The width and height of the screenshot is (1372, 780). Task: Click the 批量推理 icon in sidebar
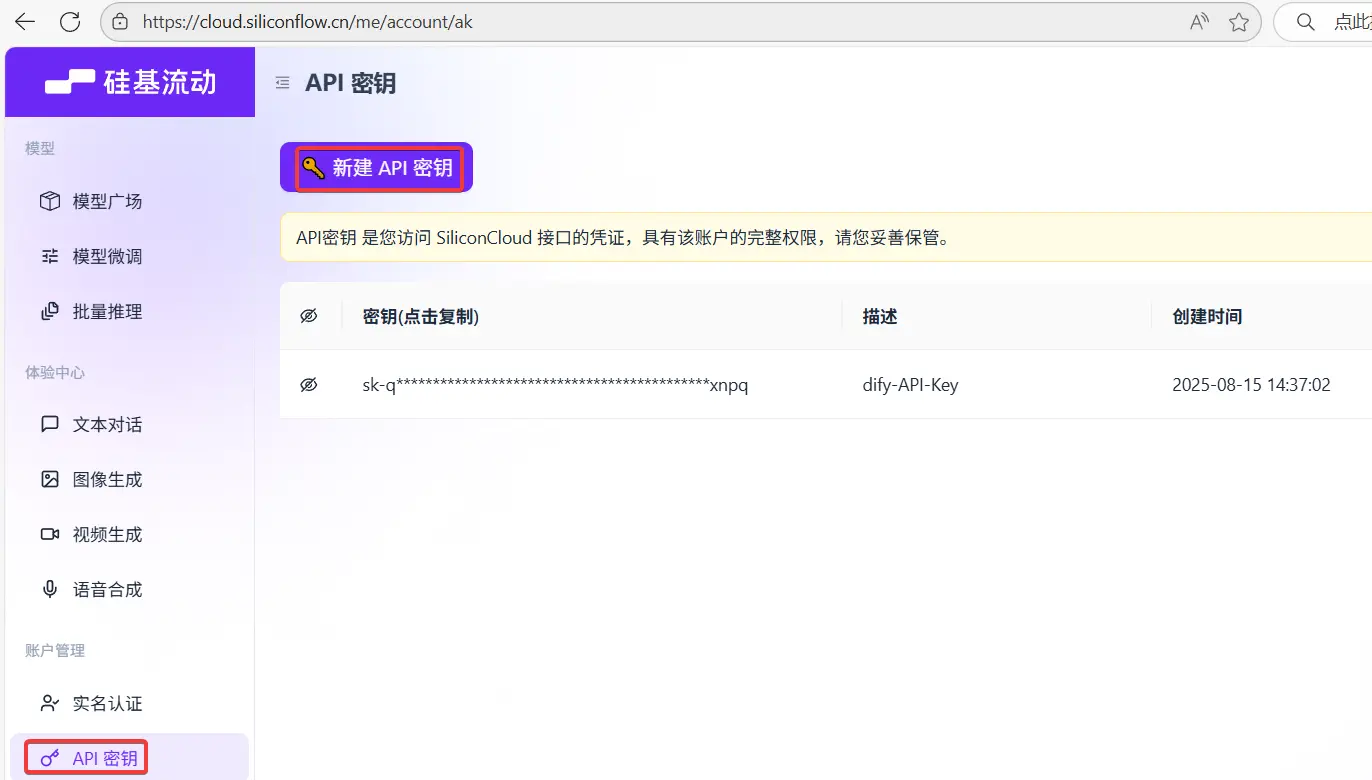pyautogui.click(x=49, y=311)
